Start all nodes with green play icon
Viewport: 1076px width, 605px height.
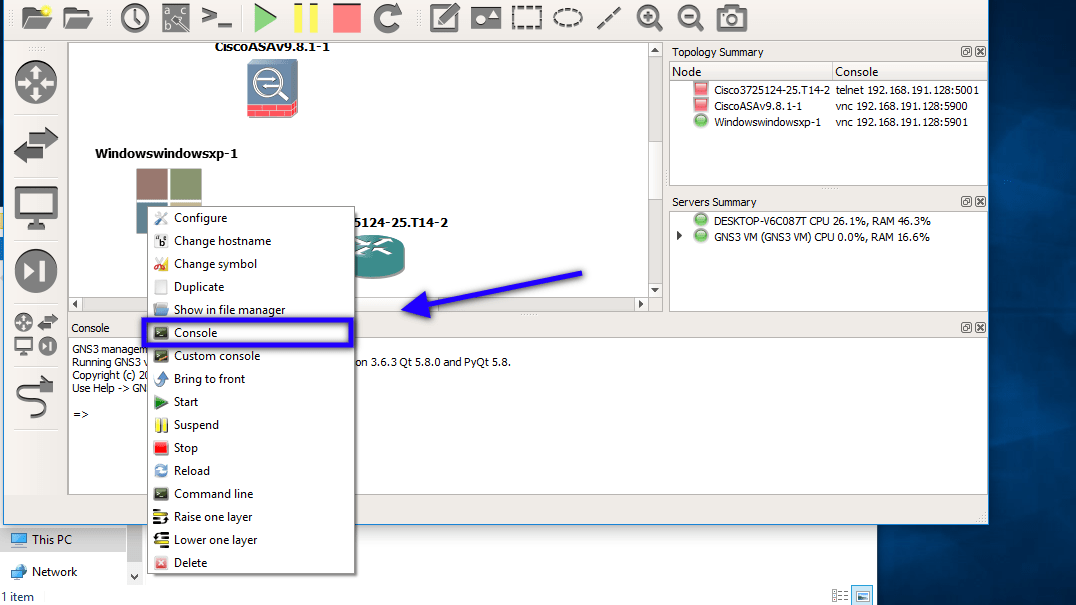(x=265, y=18)
